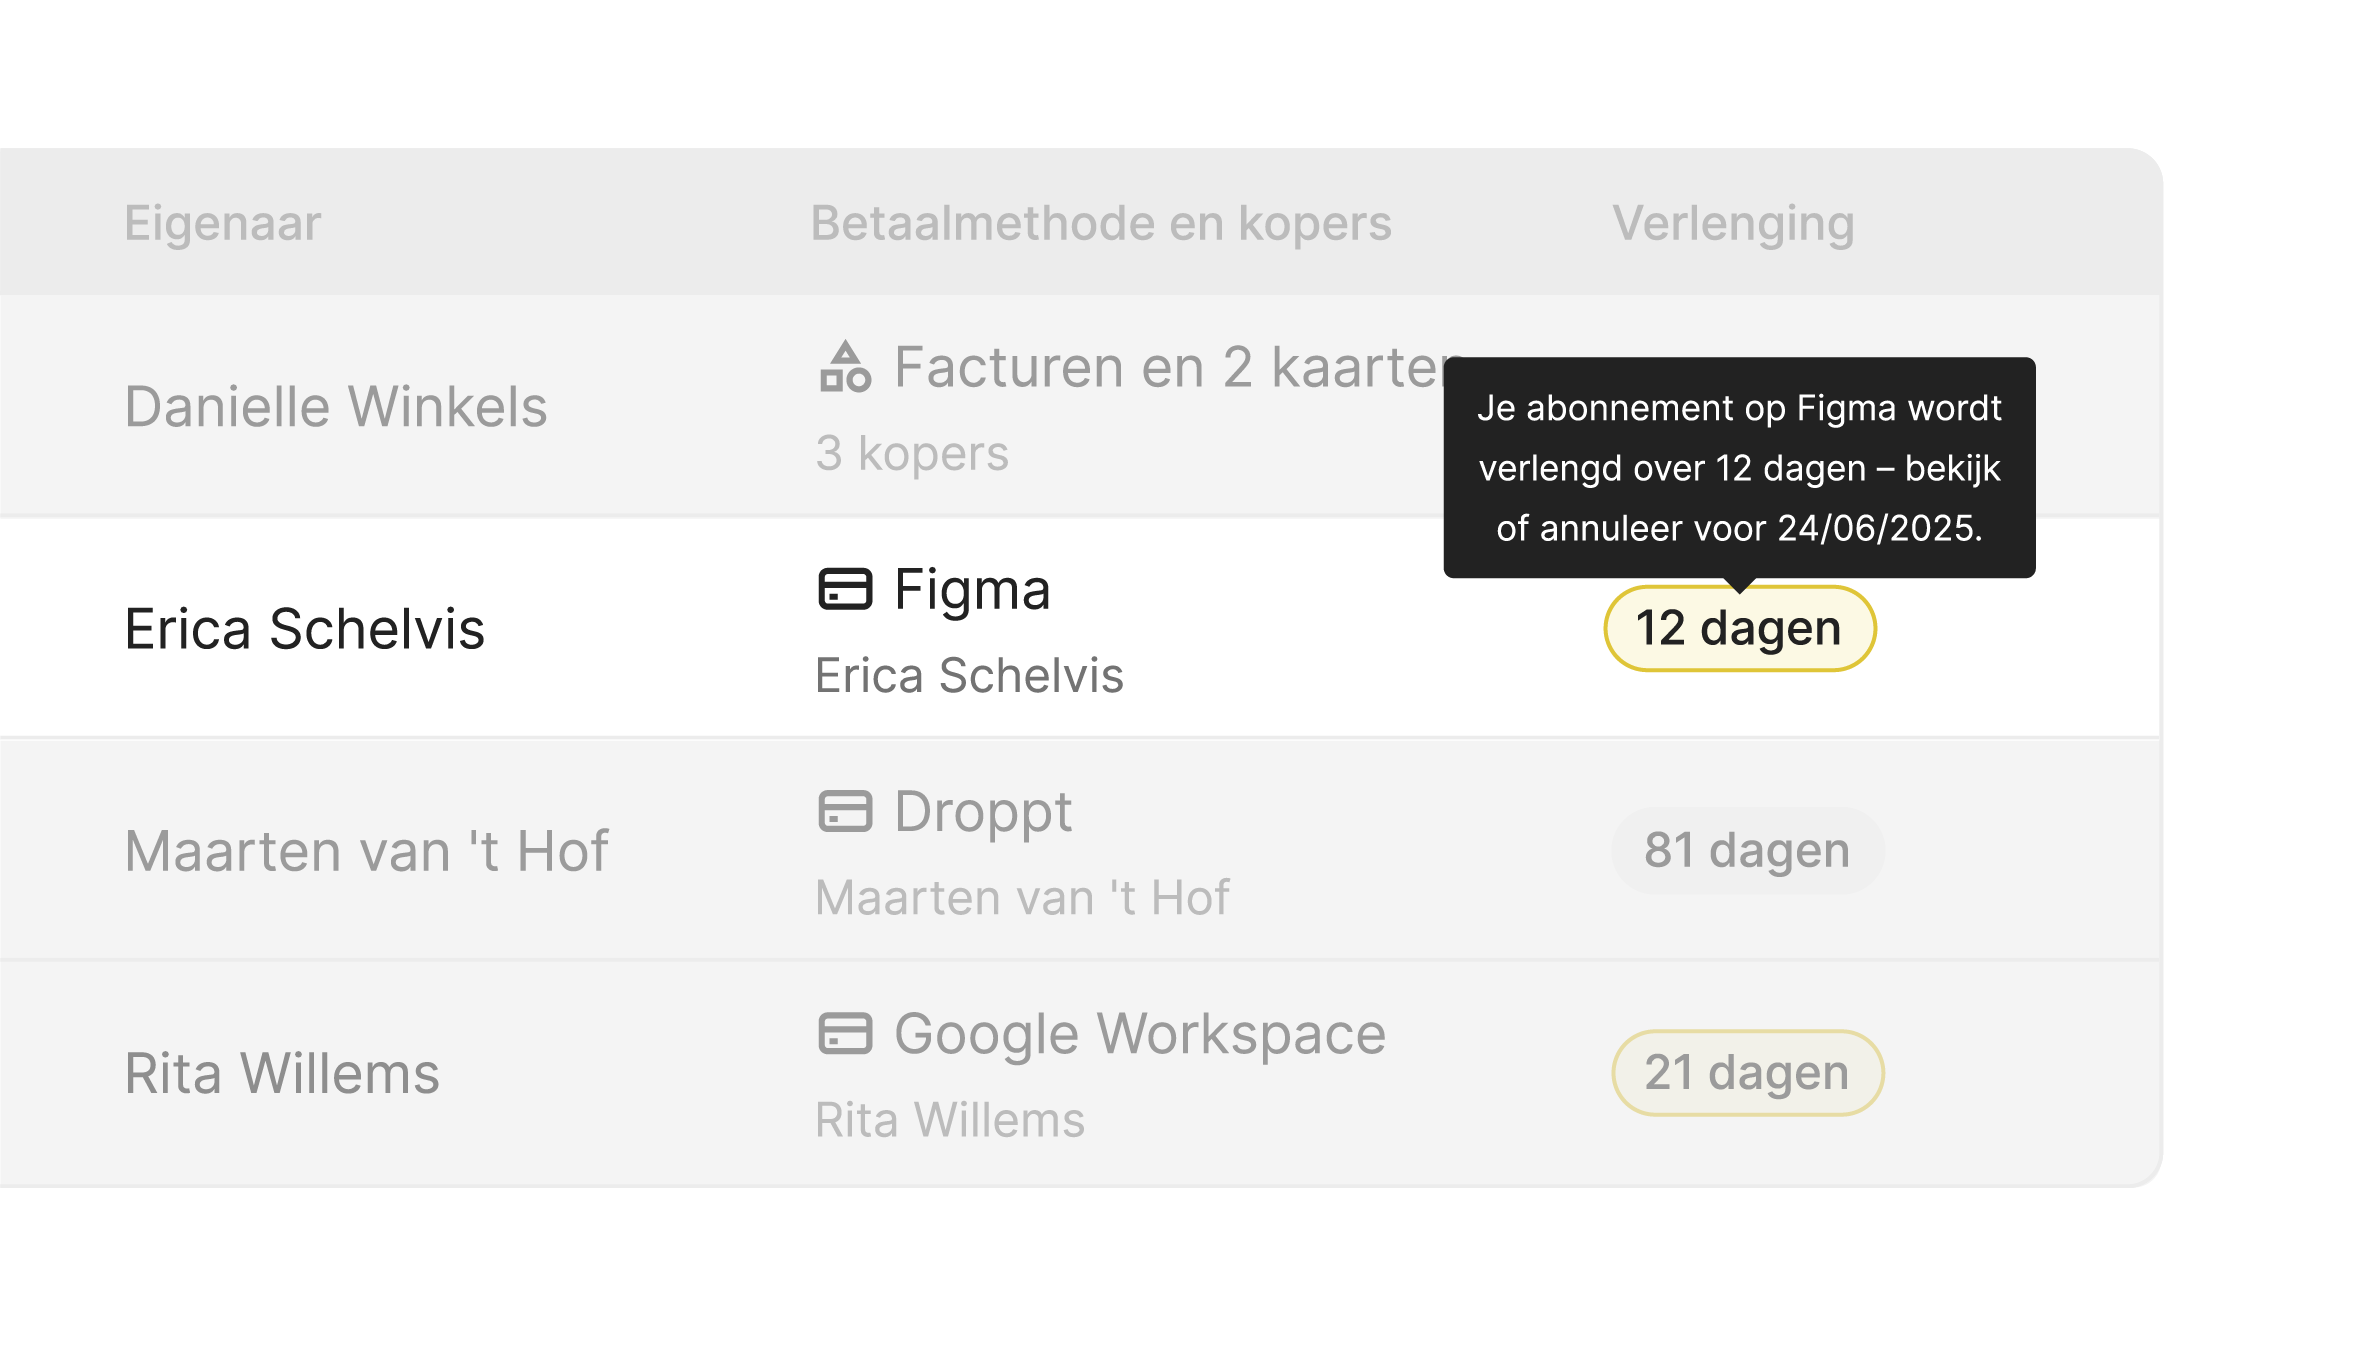Click the card icon beside Droppt
The height and width of the screenshot is (1361, 2361).
(845, 811)
